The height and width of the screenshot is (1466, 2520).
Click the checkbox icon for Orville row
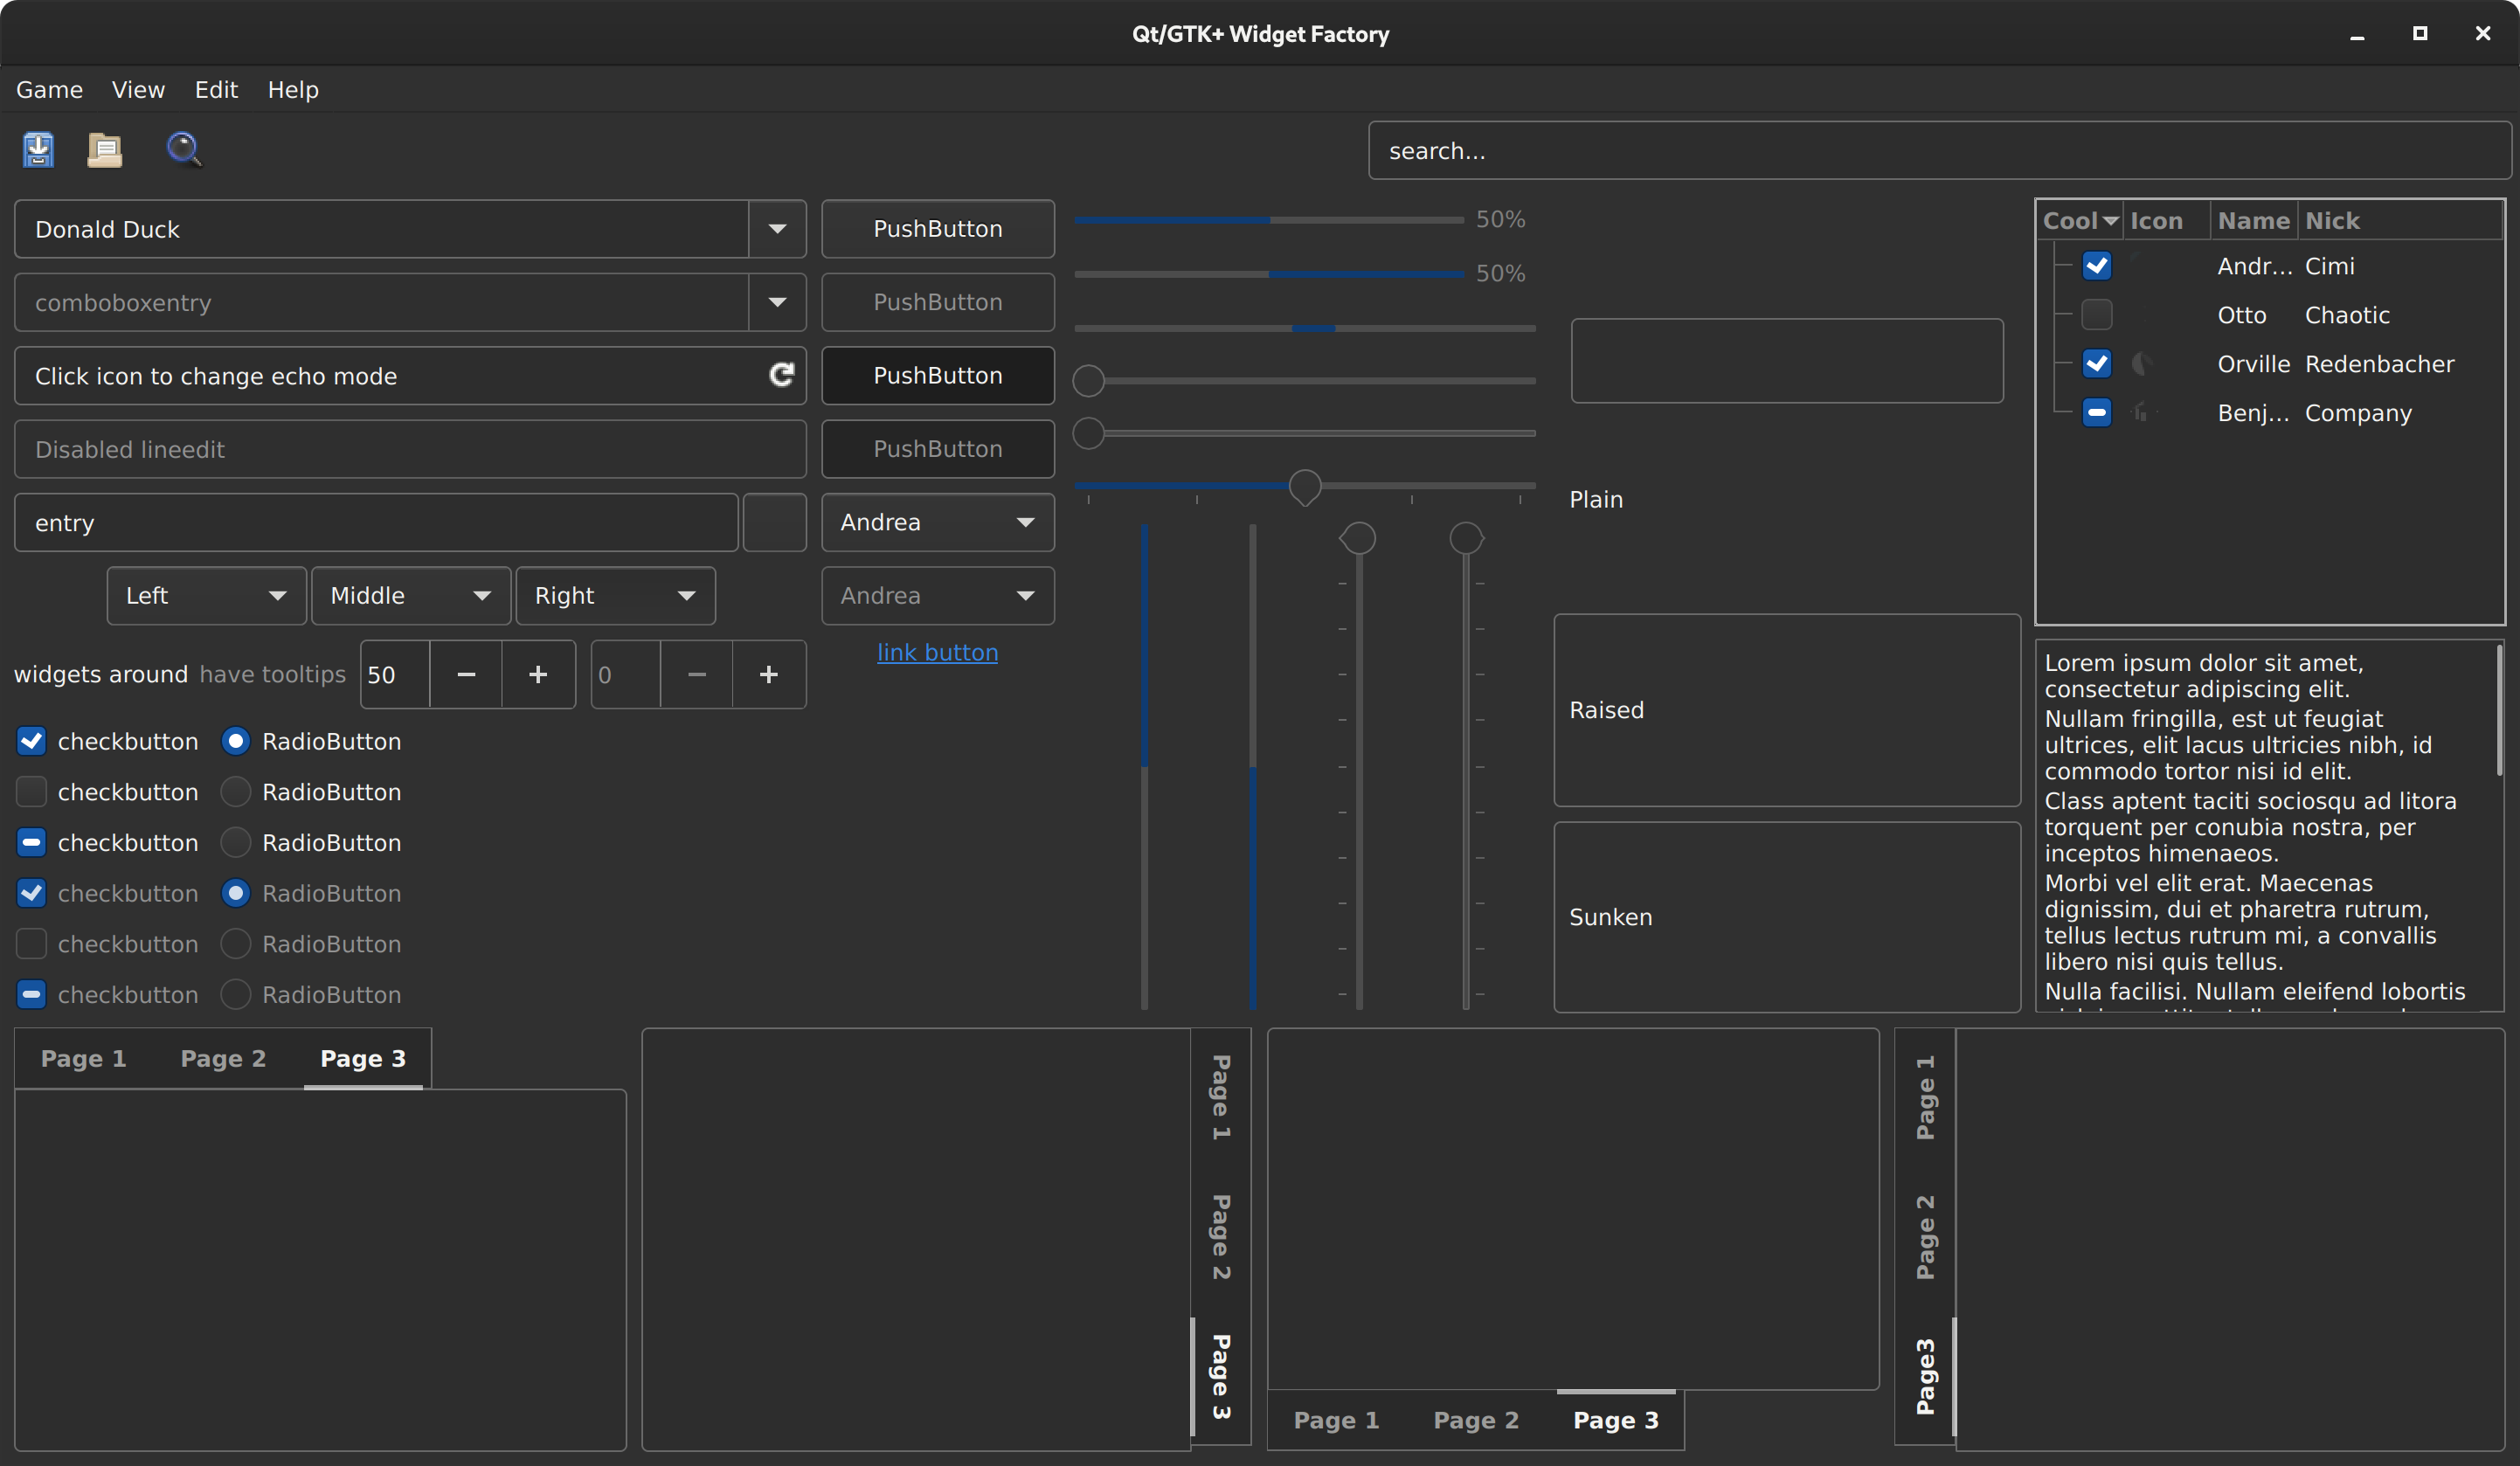point(2096,363)
